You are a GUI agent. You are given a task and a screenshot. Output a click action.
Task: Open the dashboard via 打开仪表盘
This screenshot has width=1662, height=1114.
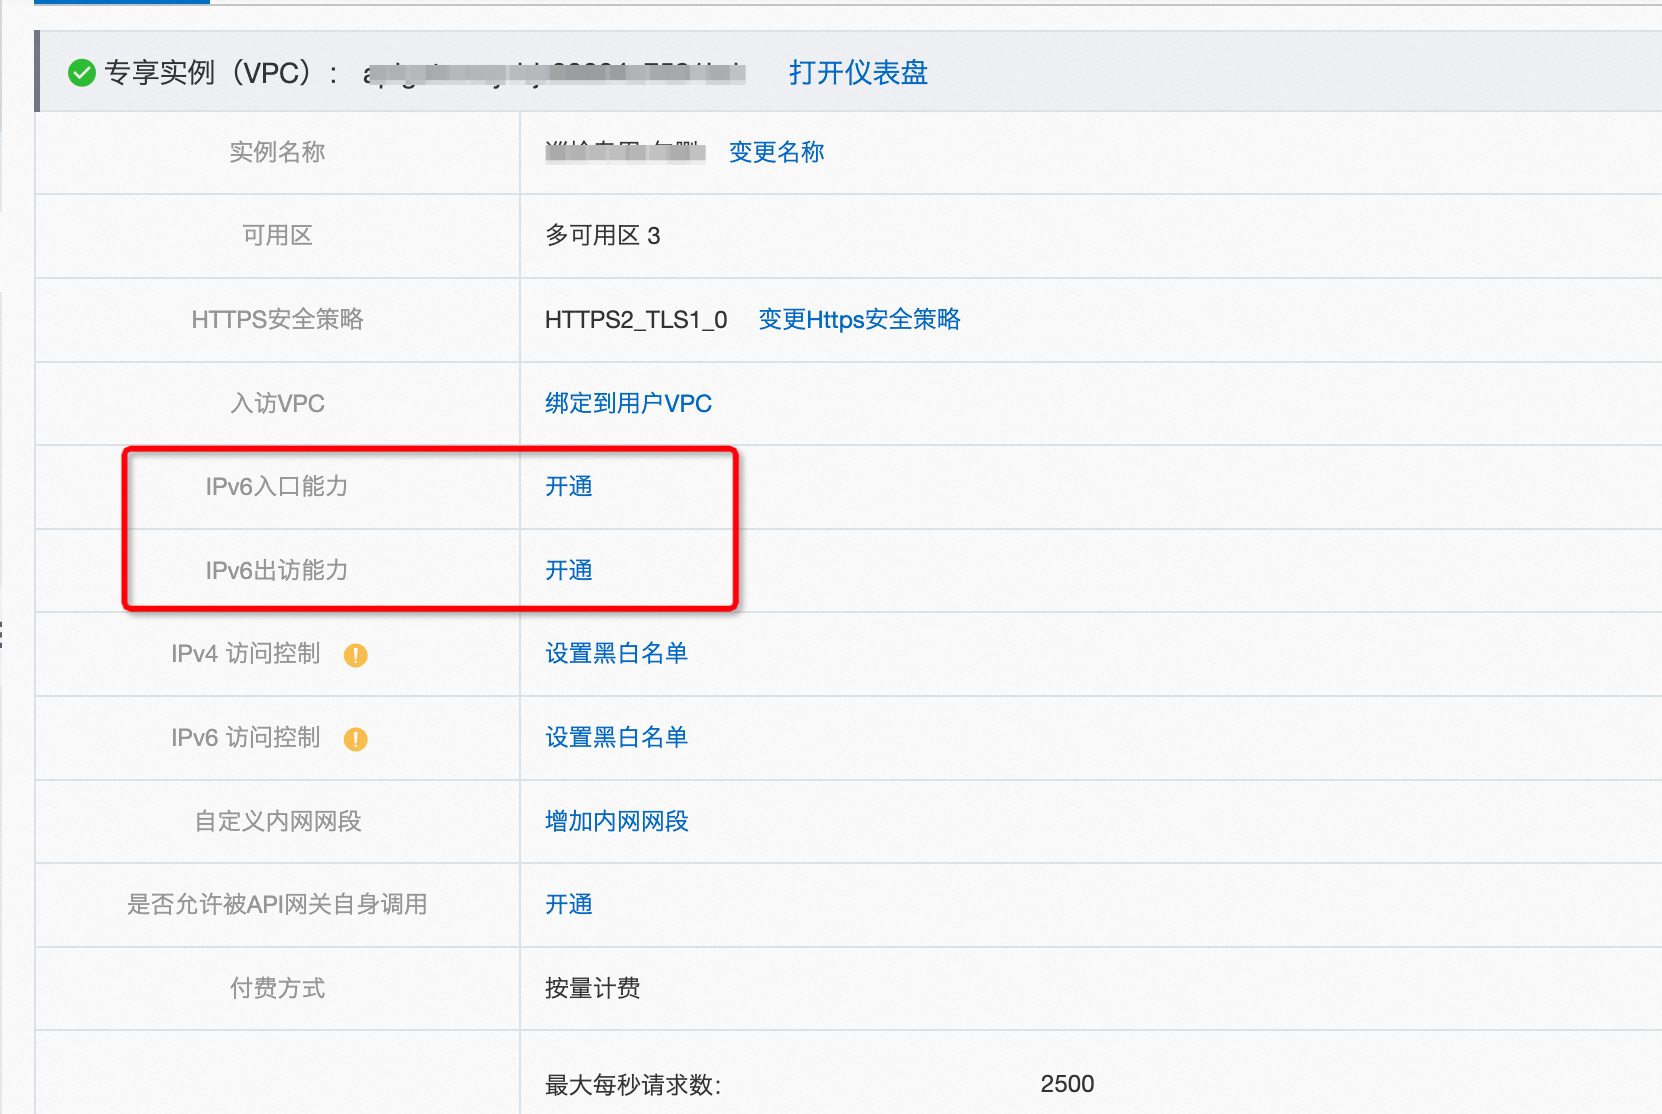click(858, 73)
